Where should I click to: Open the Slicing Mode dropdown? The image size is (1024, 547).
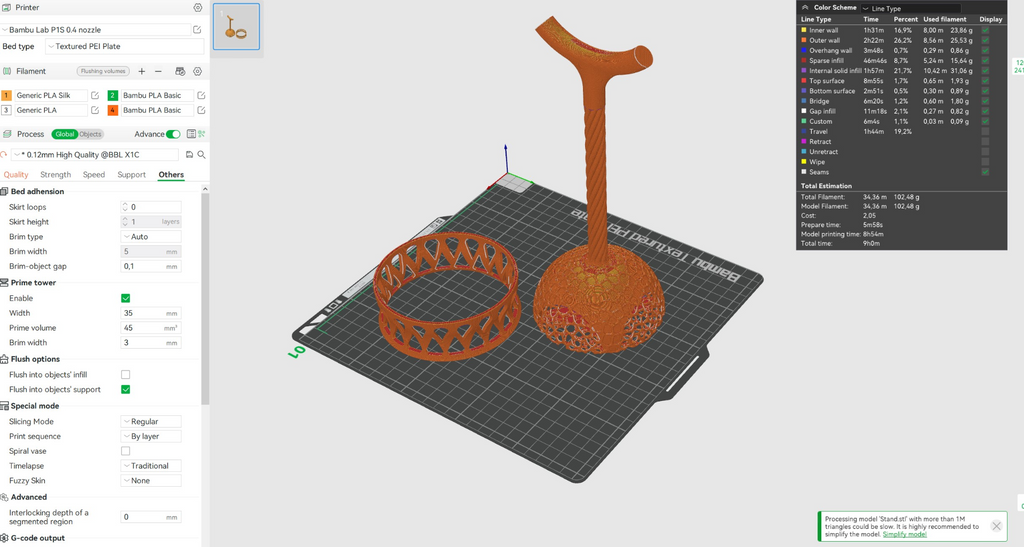point(151,422)
